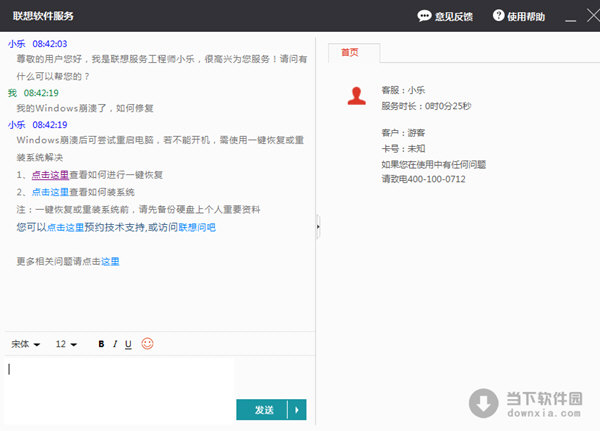Collapse the right panel with splitter arrow

318,227
